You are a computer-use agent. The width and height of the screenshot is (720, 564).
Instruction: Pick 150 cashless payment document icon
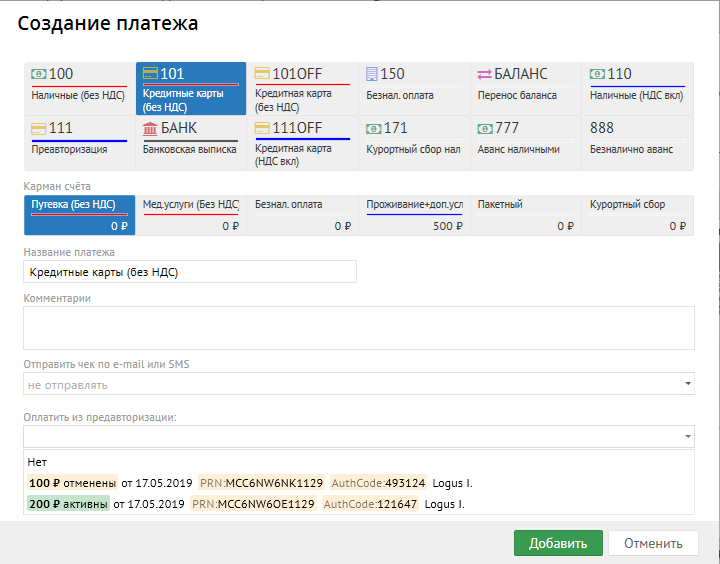click(372, 74)
